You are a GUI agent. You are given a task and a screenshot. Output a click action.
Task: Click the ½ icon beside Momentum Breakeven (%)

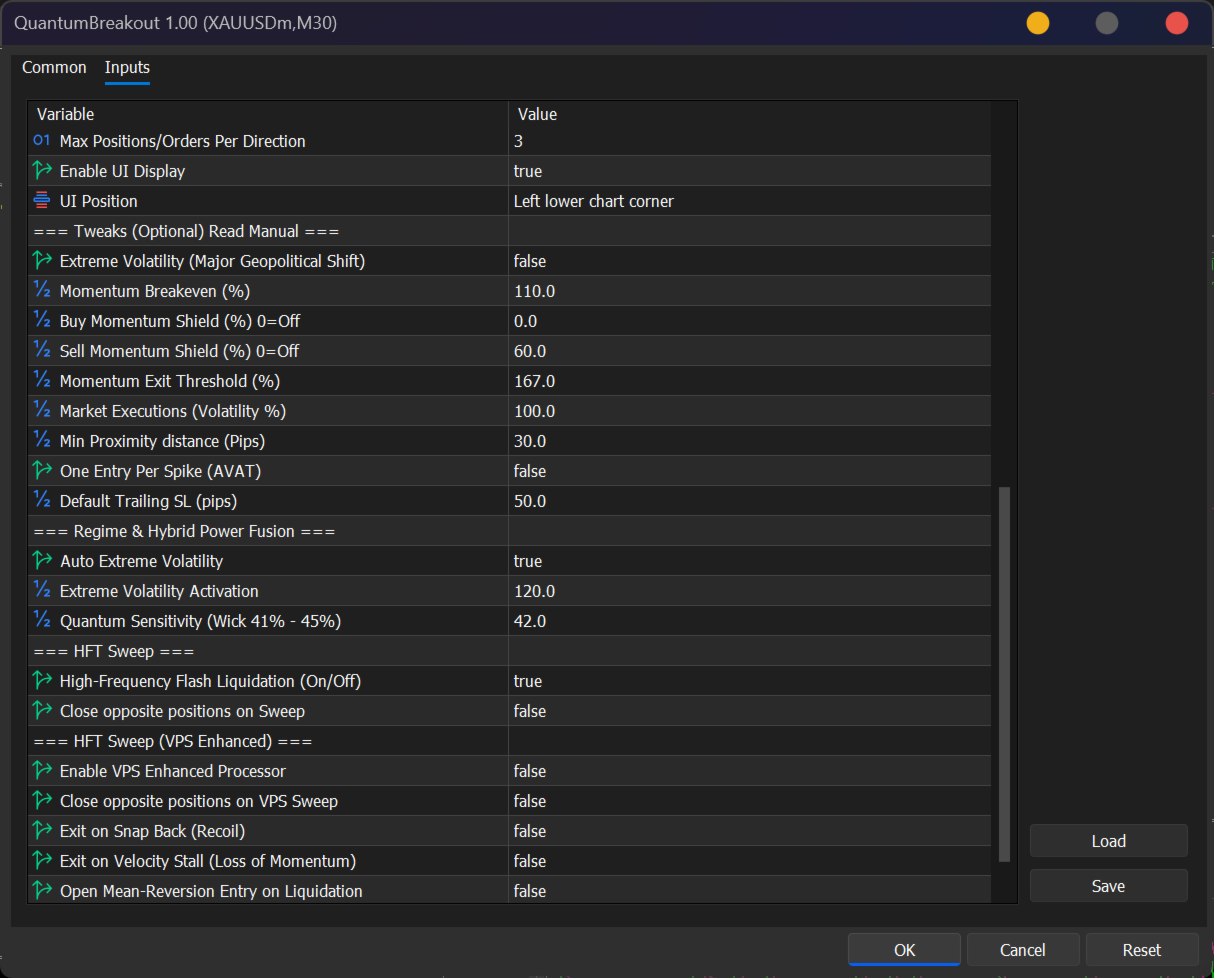click(x=42, y=291)
